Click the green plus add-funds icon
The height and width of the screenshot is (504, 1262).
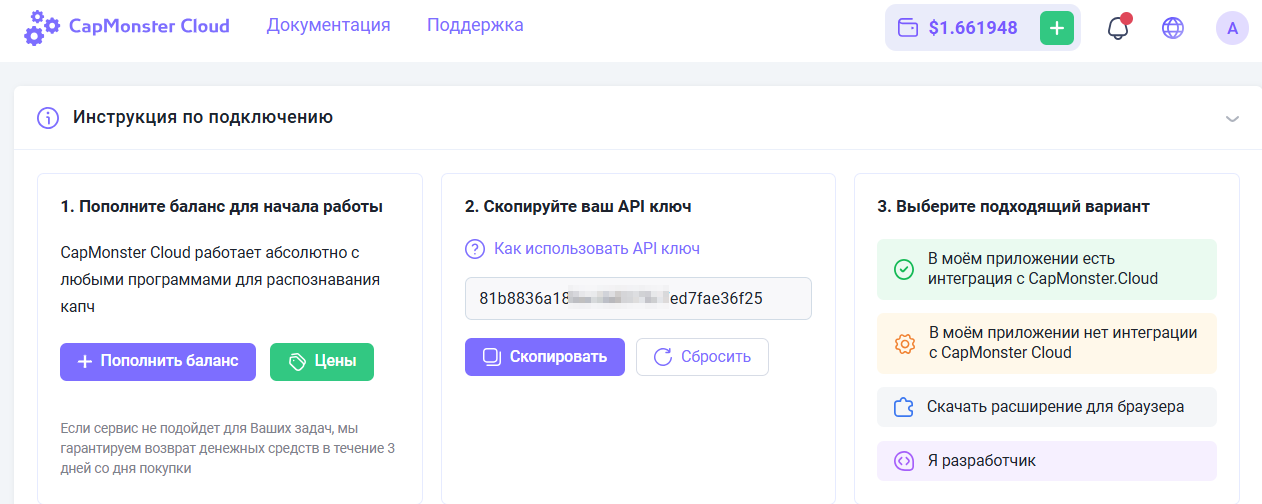point(1056,28)
